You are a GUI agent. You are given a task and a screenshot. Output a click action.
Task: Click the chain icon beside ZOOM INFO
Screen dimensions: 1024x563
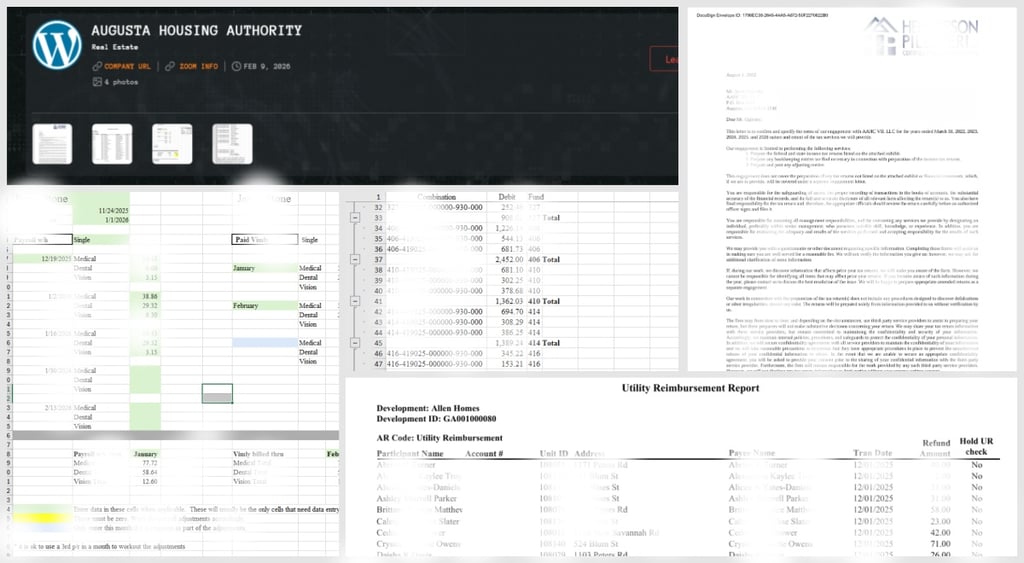point(170,67)
